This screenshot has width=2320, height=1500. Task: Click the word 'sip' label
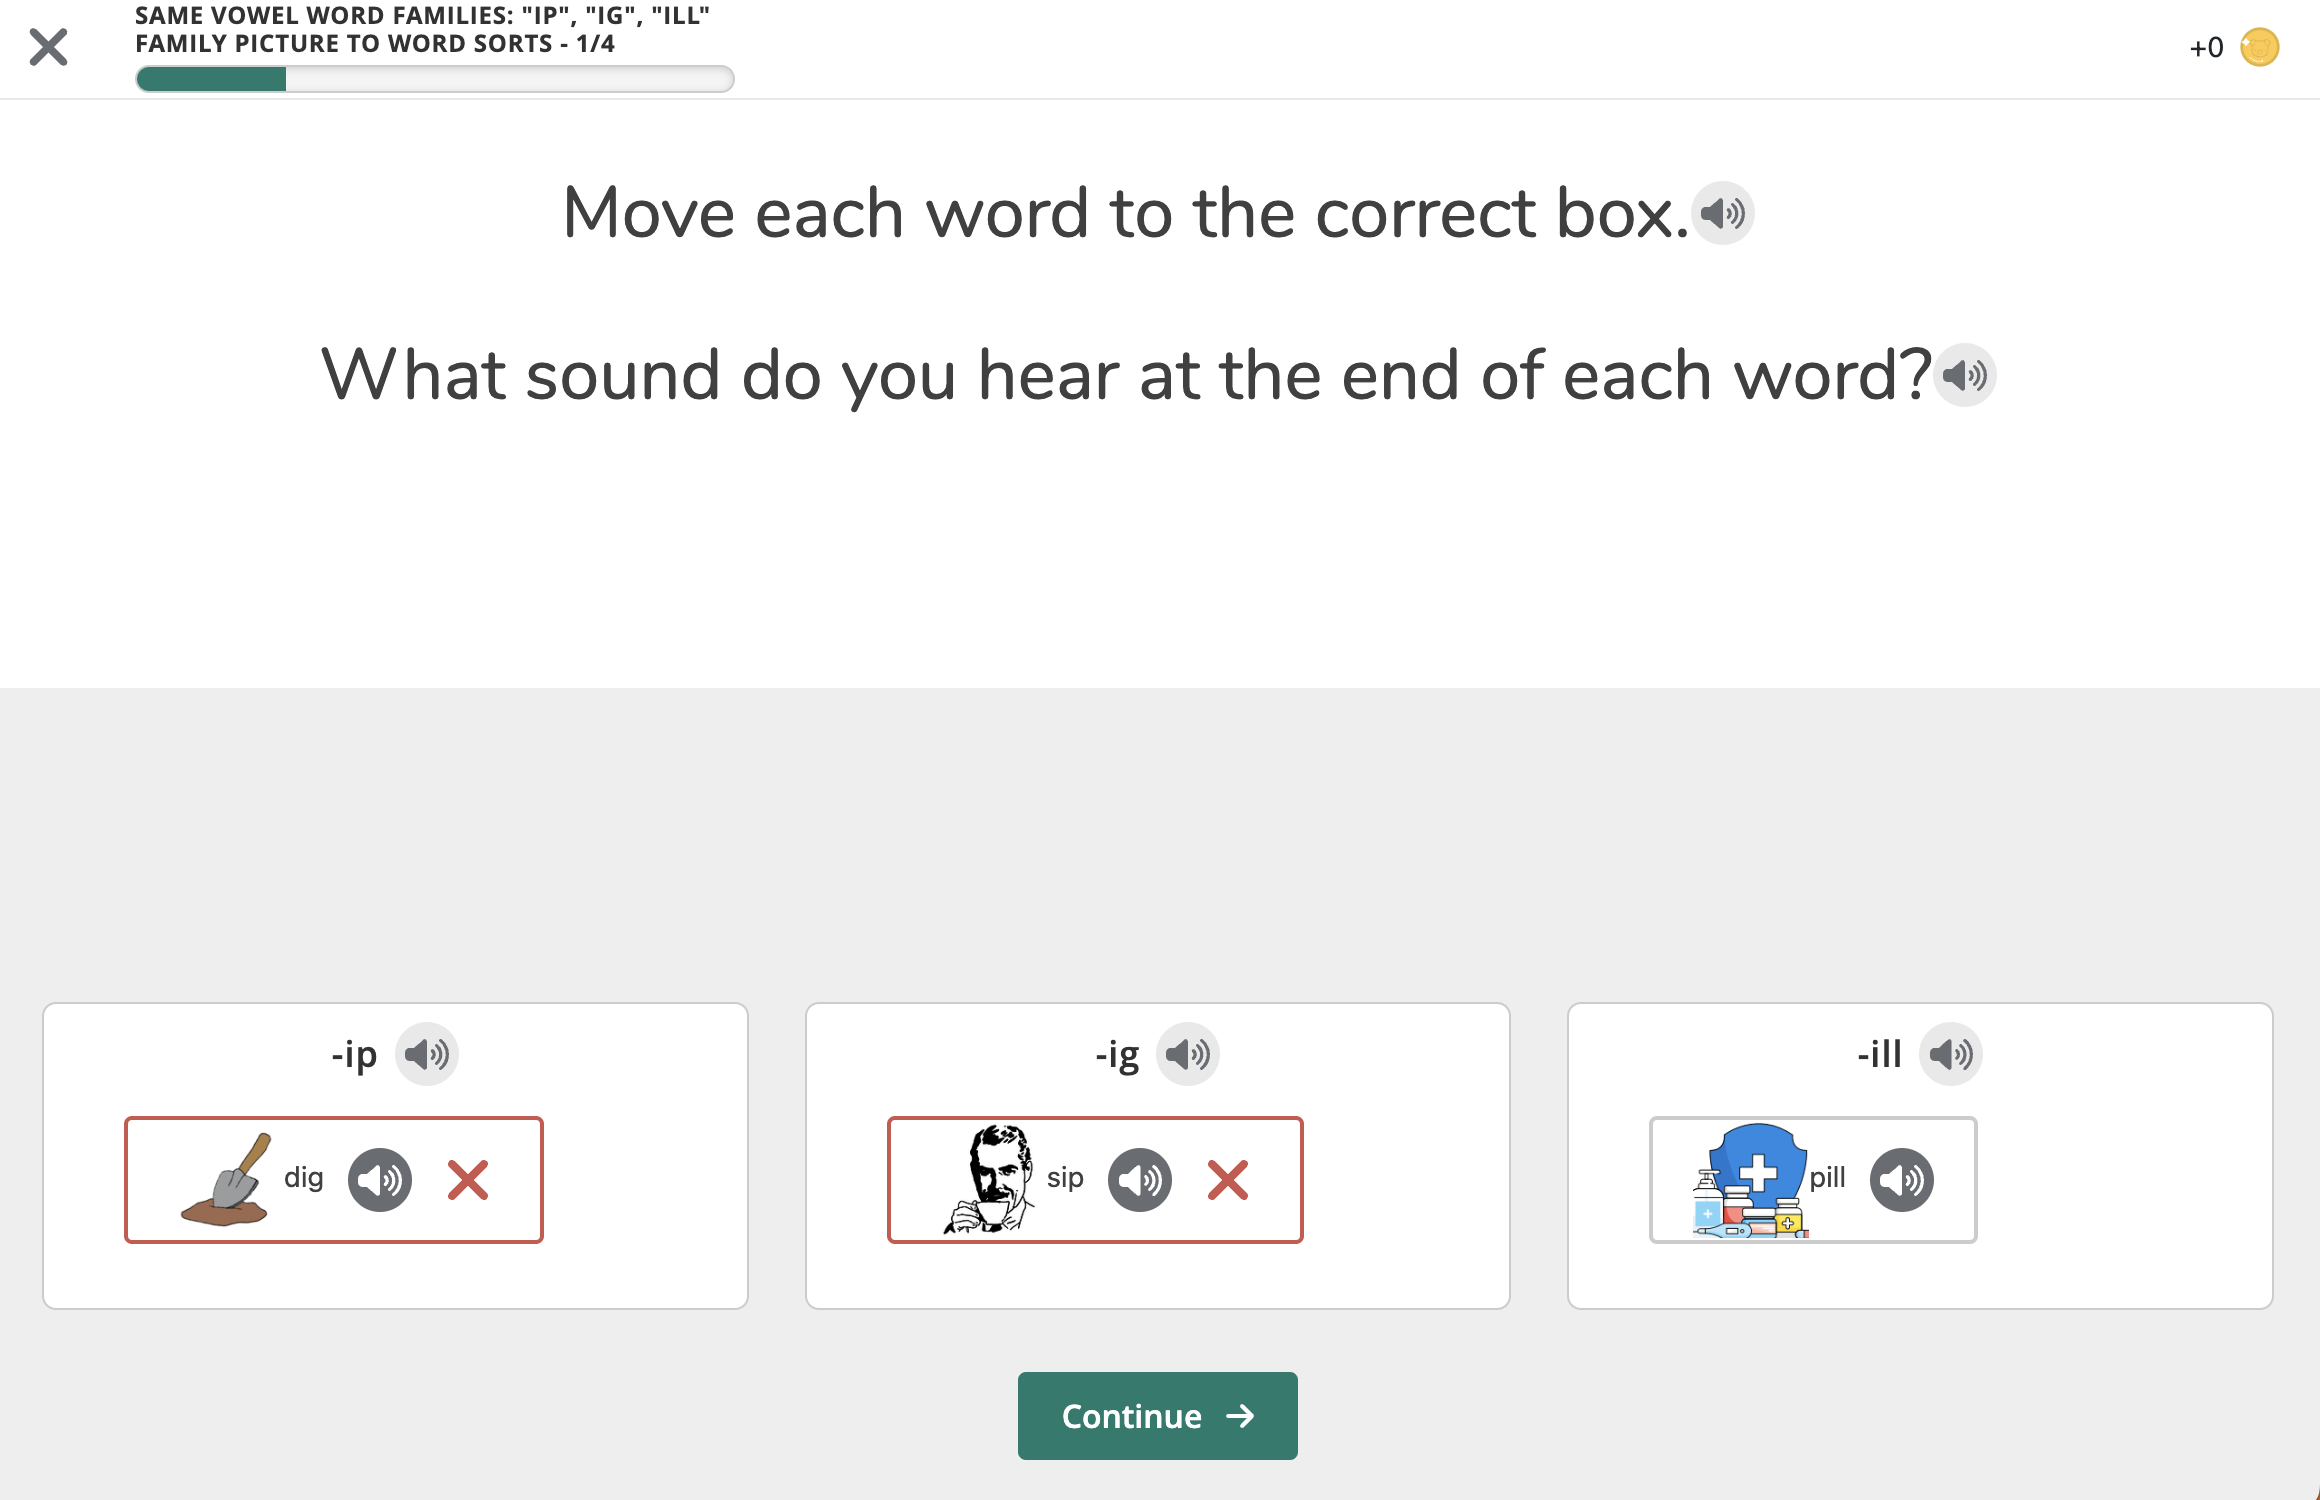(1065, 1178)
